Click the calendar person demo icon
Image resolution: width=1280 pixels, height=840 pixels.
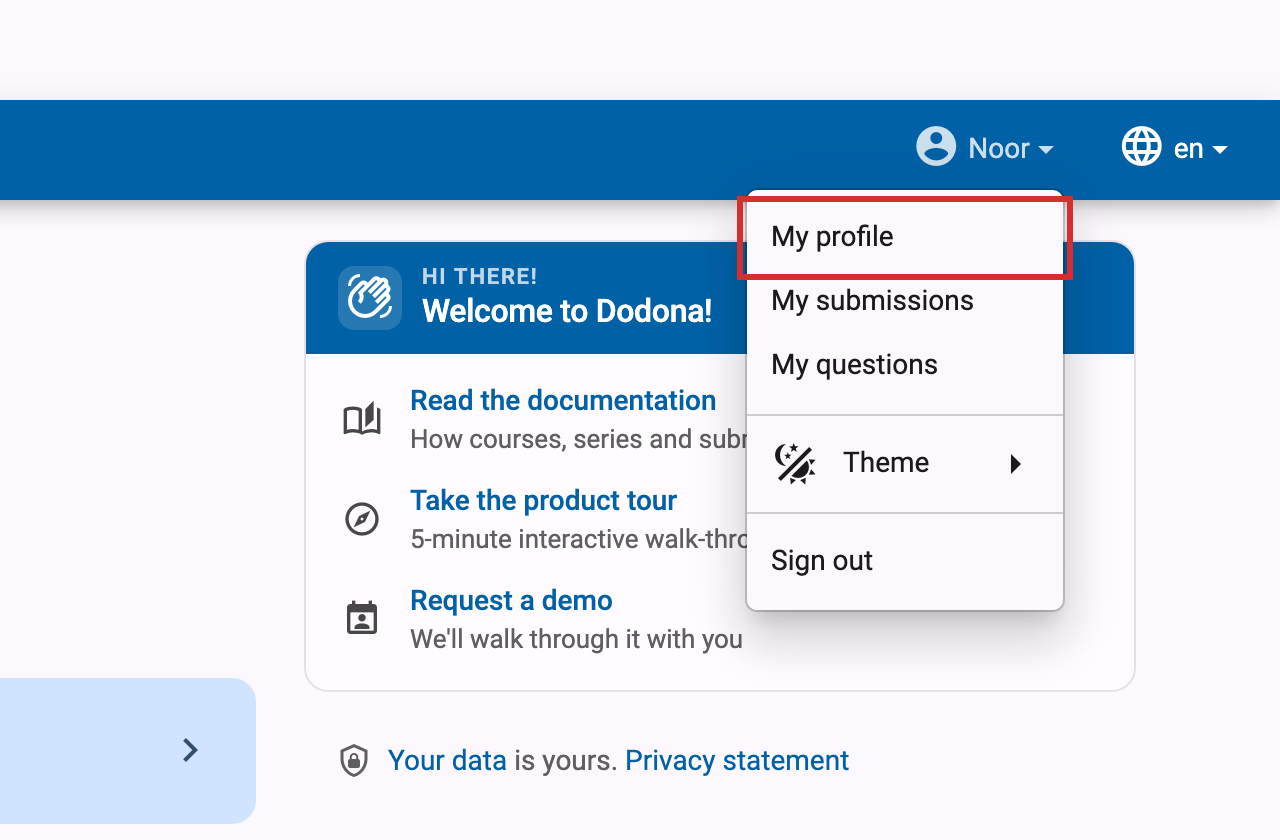point(362,618)
